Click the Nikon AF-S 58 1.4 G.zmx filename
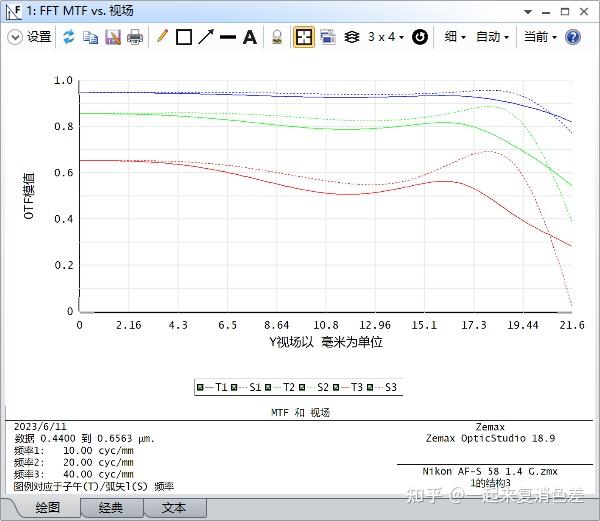The width and height of the screenshot is (600, 521). click(x=490, y=471)
